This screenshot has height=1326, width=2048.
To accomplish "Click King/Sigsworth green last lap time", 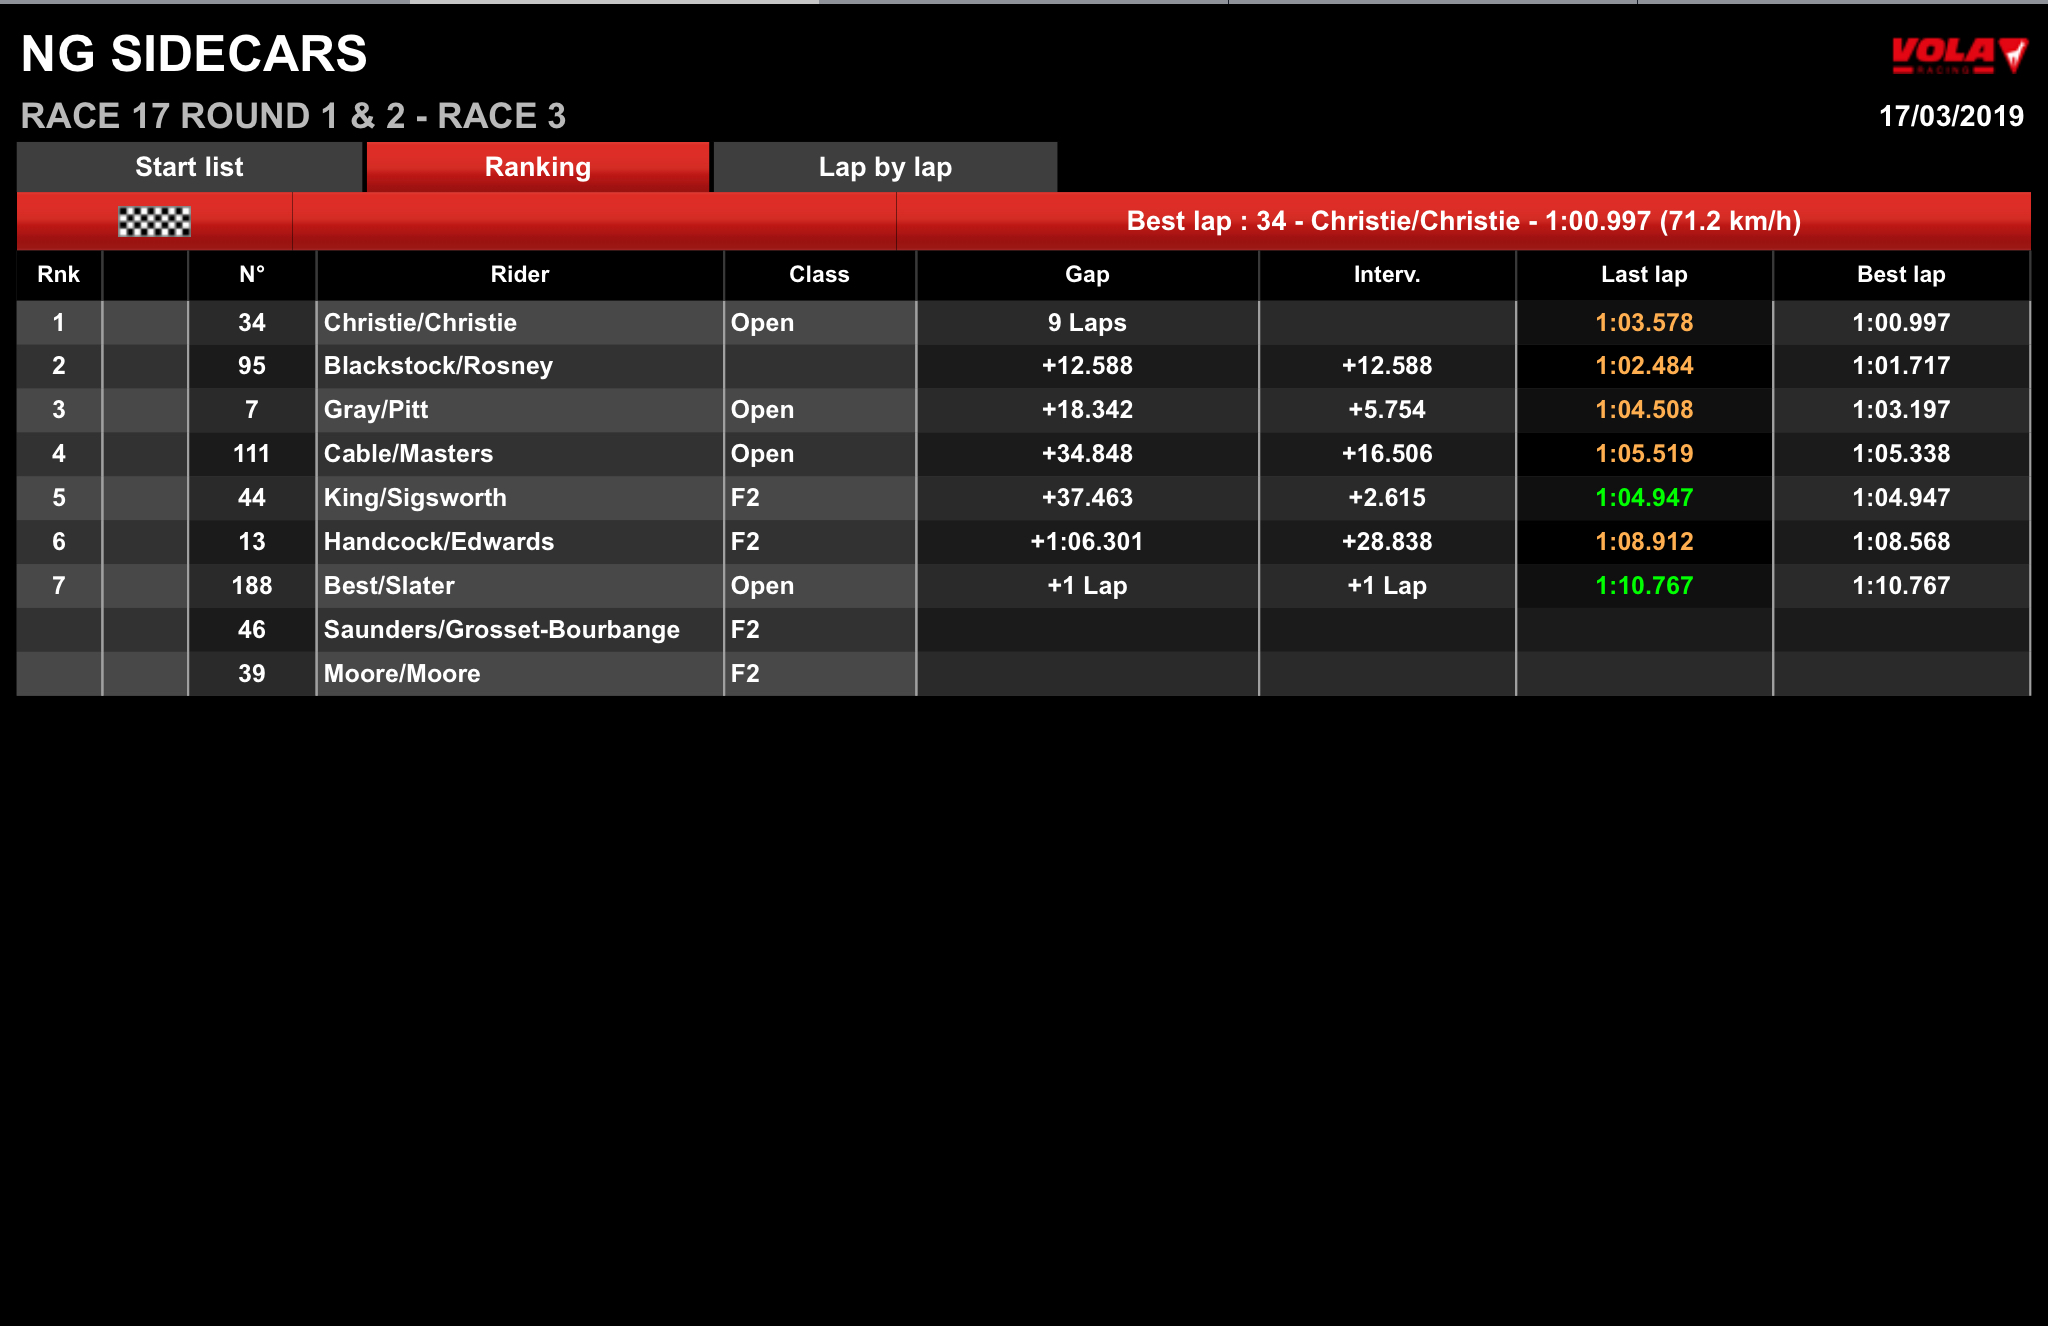I will [1644, 498].
